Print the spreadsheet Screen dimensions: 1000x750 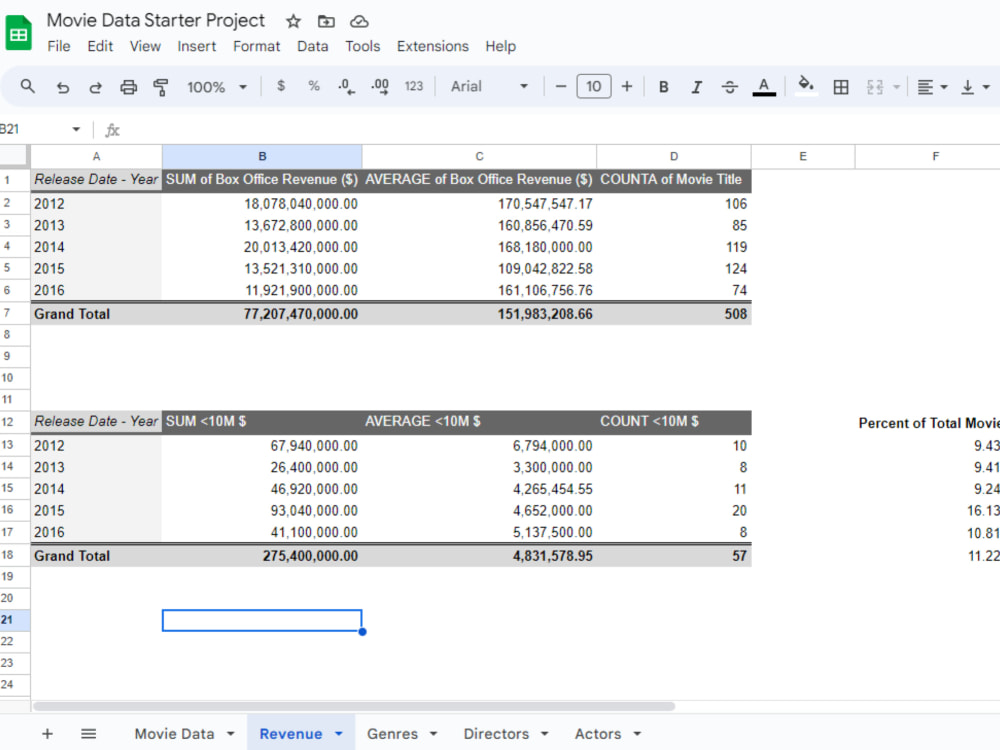pyautogui.click(x=129, y=87)
